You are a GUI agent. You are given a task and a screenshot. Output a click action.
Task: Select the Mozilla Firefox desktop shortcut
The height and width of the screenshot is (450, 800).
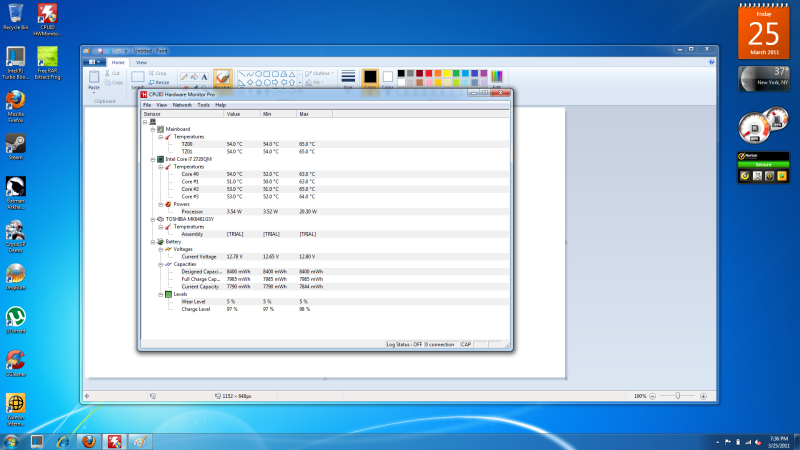[x=15, y=107]
